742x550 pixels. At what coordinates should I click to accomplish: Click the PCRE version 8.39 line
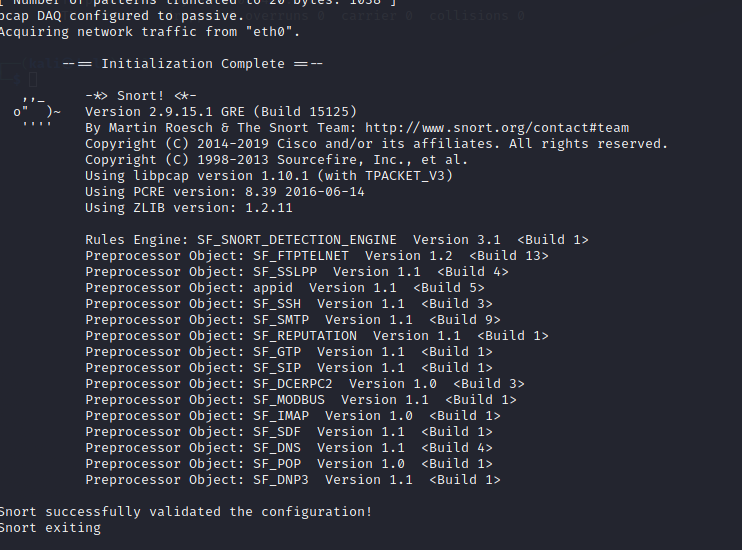225,192
